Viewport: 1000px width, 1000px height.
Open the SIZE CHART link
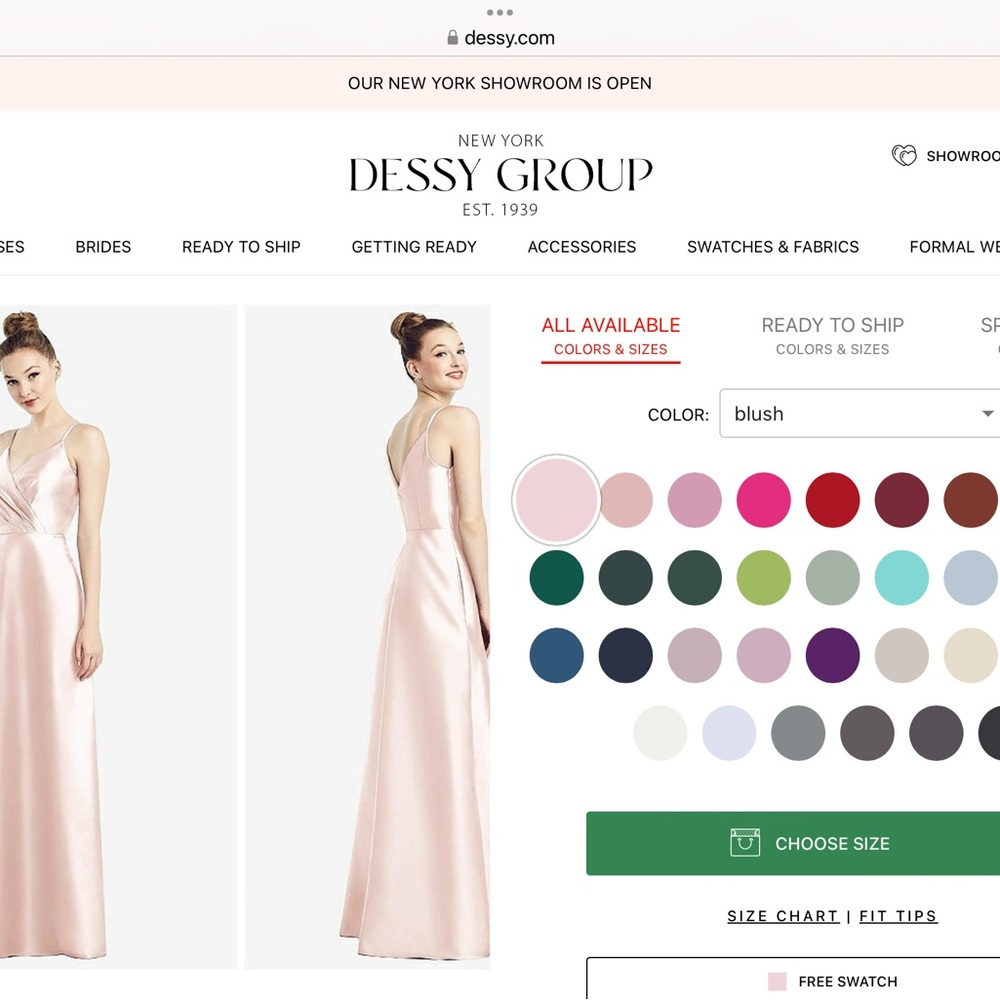(783, 916)
